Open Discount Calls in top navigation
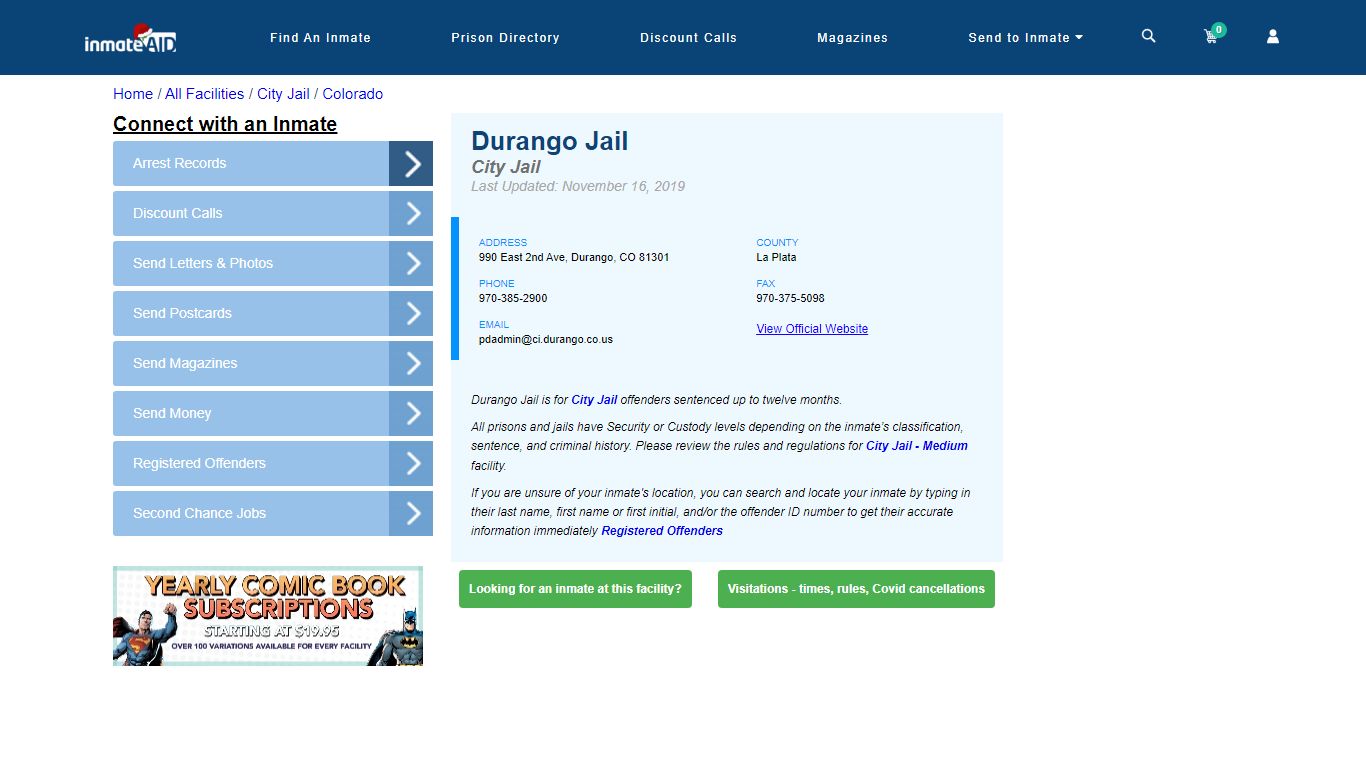The width and height of the screenshot is (1366, 768). (688, 38)
